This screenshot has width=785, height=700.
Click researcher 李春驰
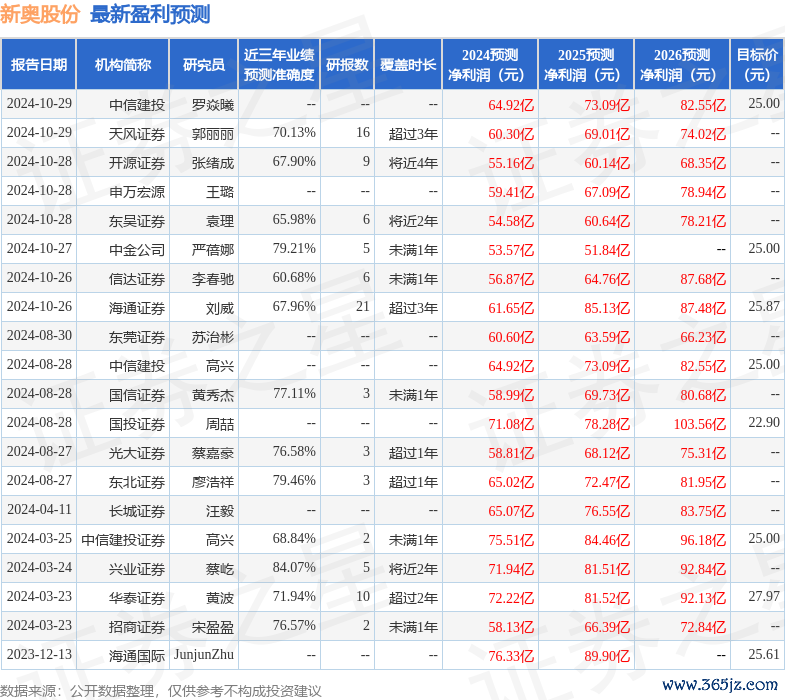point(213,279)
